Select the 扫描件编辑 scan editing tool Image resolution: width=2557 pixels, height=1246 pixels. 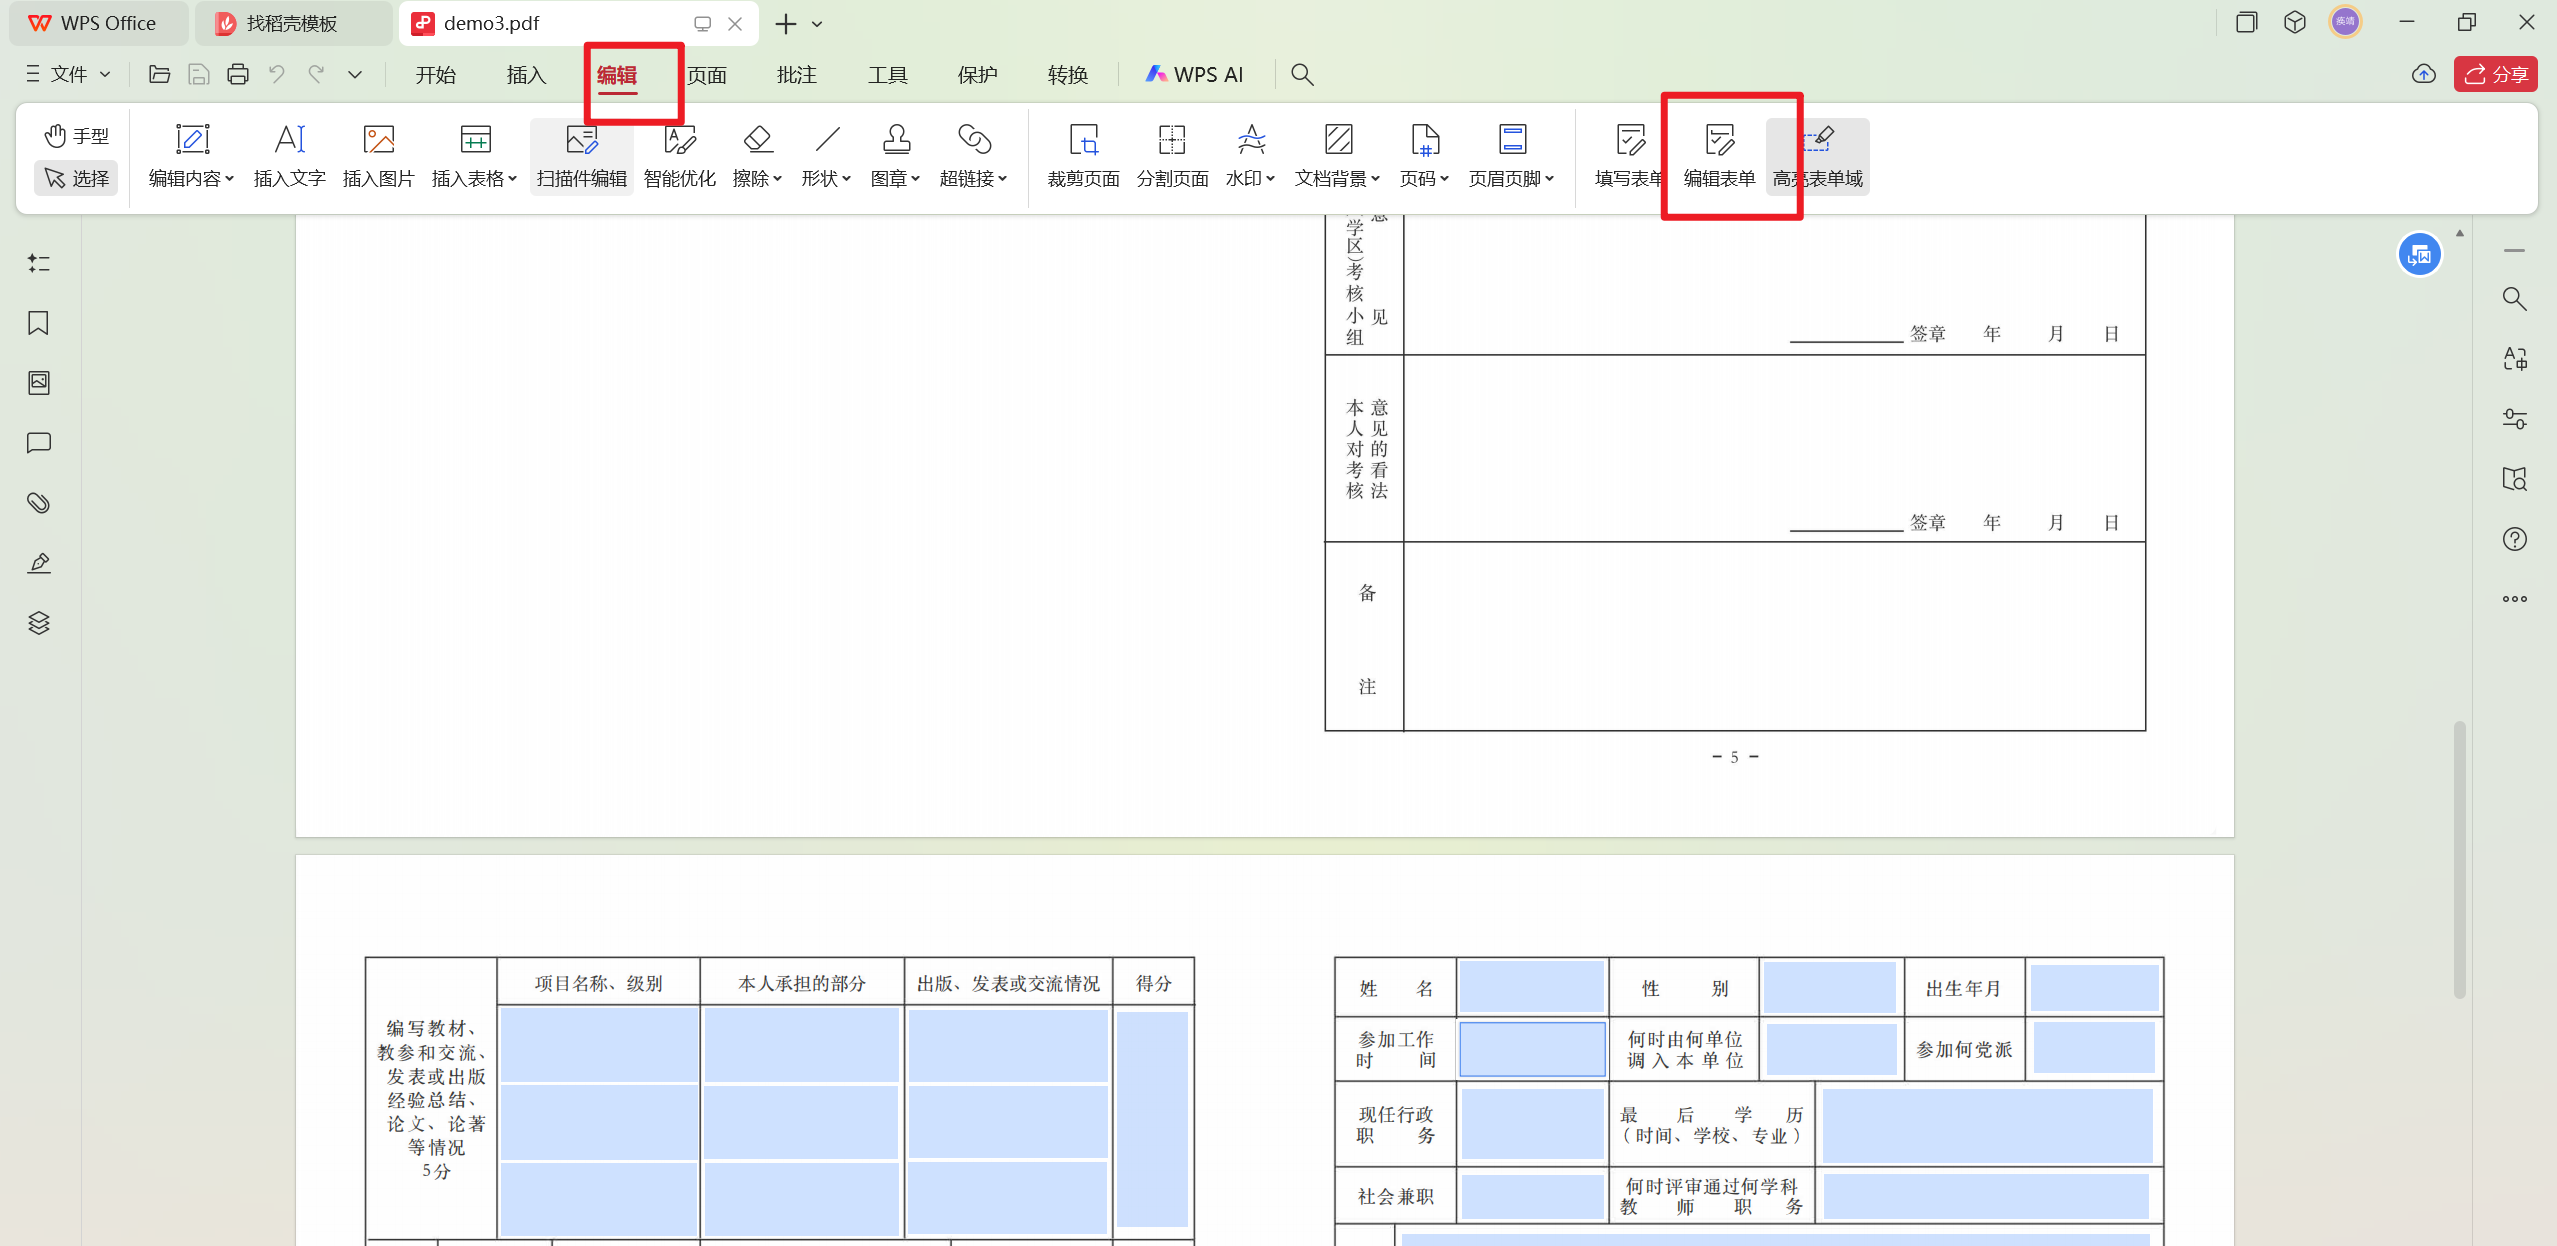tap(580, 155)
